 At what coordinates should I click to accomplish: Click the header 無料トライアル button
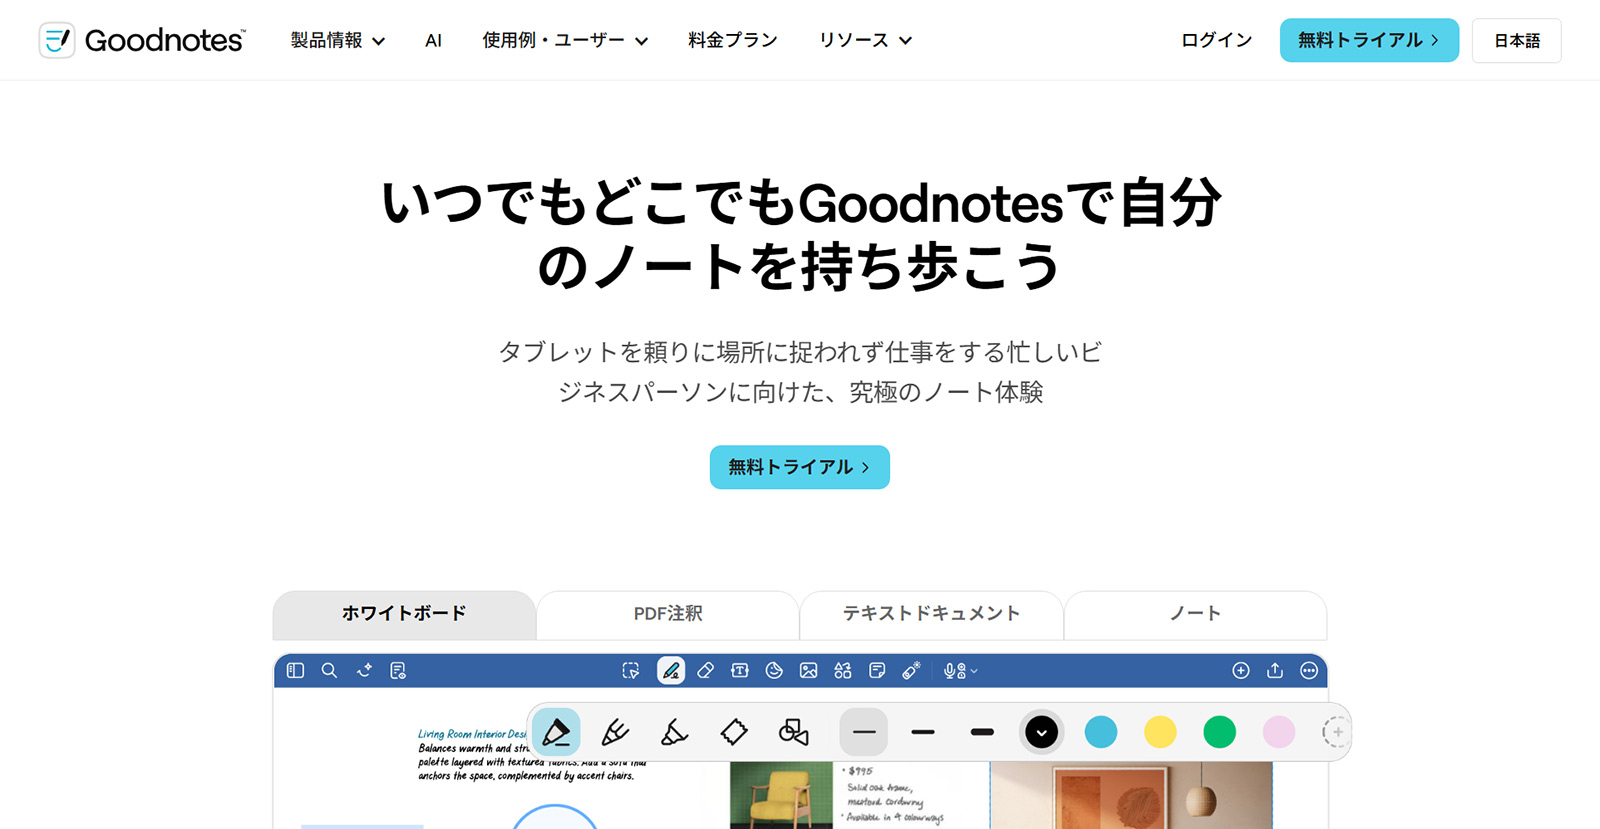tap(1369, 40)
